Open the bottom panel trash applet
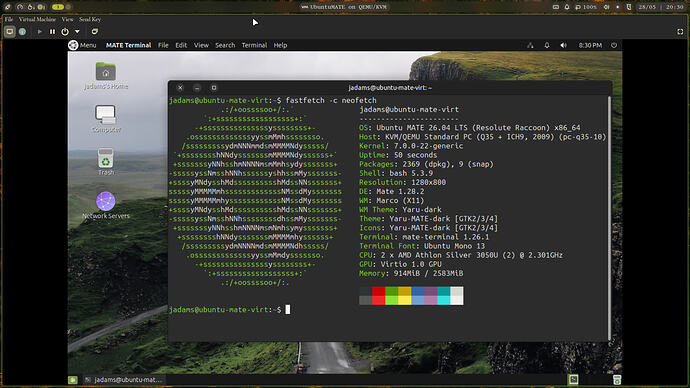Screen dimensions: 690x388 pos(617,380)
